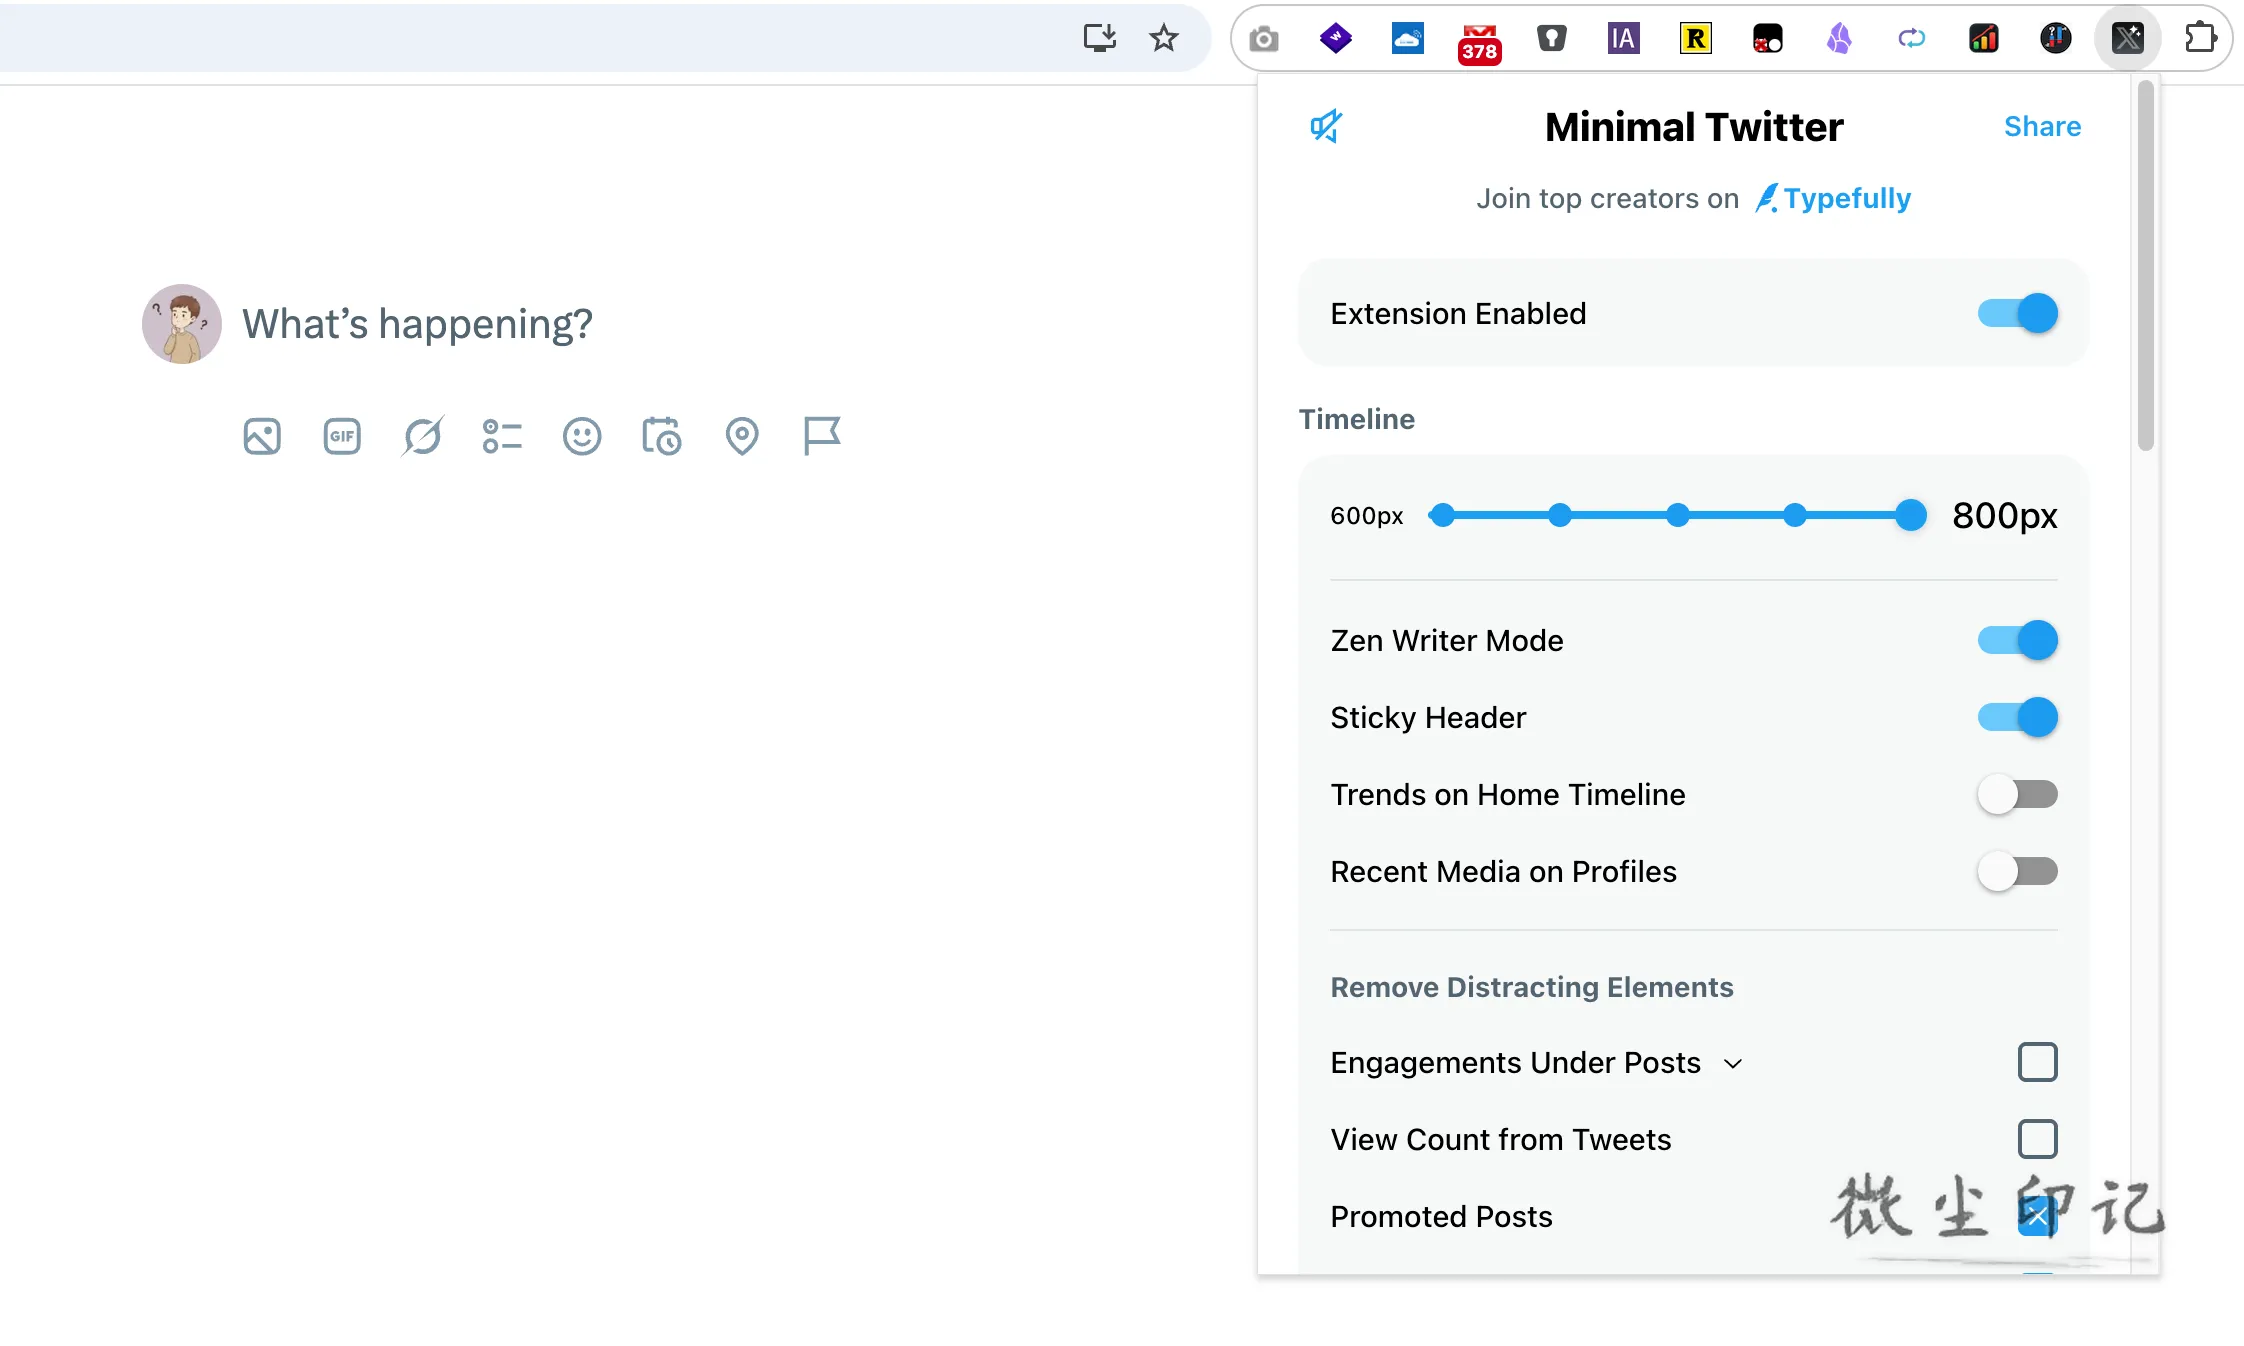Viewport: 2244px width, 1346px height.
Task: Insert a GIF into the post
Action: point(342,437)
